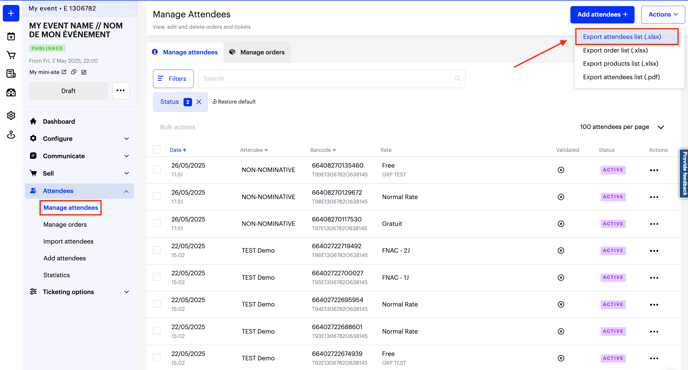Check the row with barcode 66408270135460
This screenshot has width=688, height=370.
click(157, 169)
